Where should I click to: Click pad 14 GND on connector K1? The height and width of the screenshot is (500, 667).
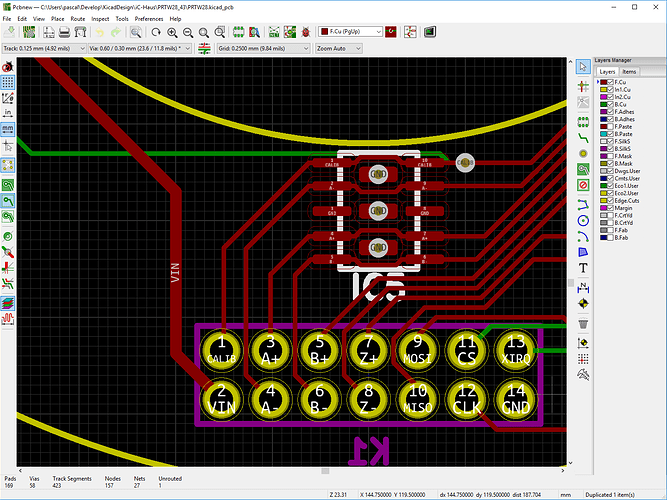pyautogui.click(x=516, y=400)
